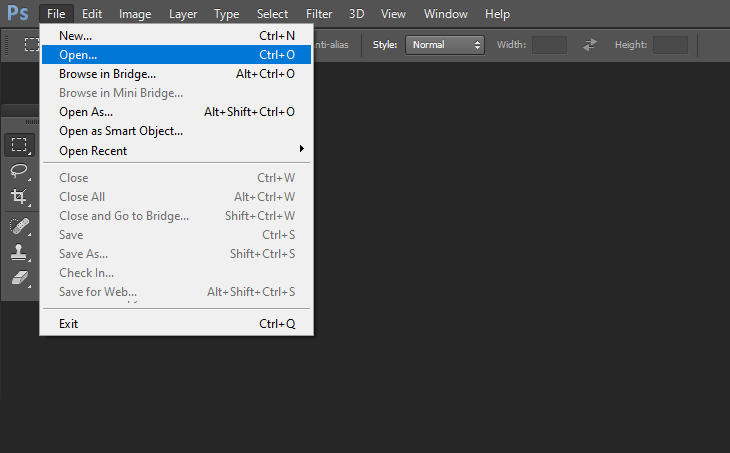Click the marquee tool preset icon in options bar

32,45
